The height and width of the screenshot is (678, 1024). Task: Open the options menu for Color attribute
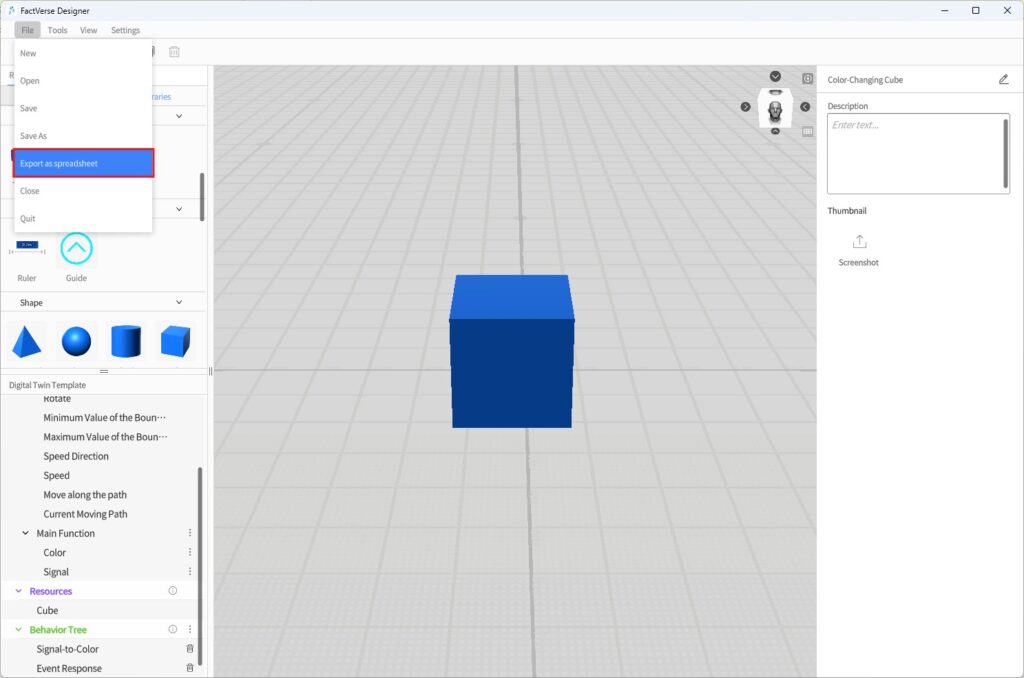pyautogui.click(x=190, y=552)
